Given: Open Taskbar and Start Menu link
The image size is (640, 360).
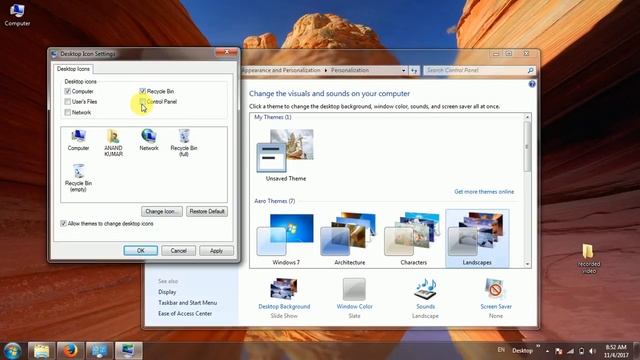Looking at the screenshot, I should [x=187, y=302].
